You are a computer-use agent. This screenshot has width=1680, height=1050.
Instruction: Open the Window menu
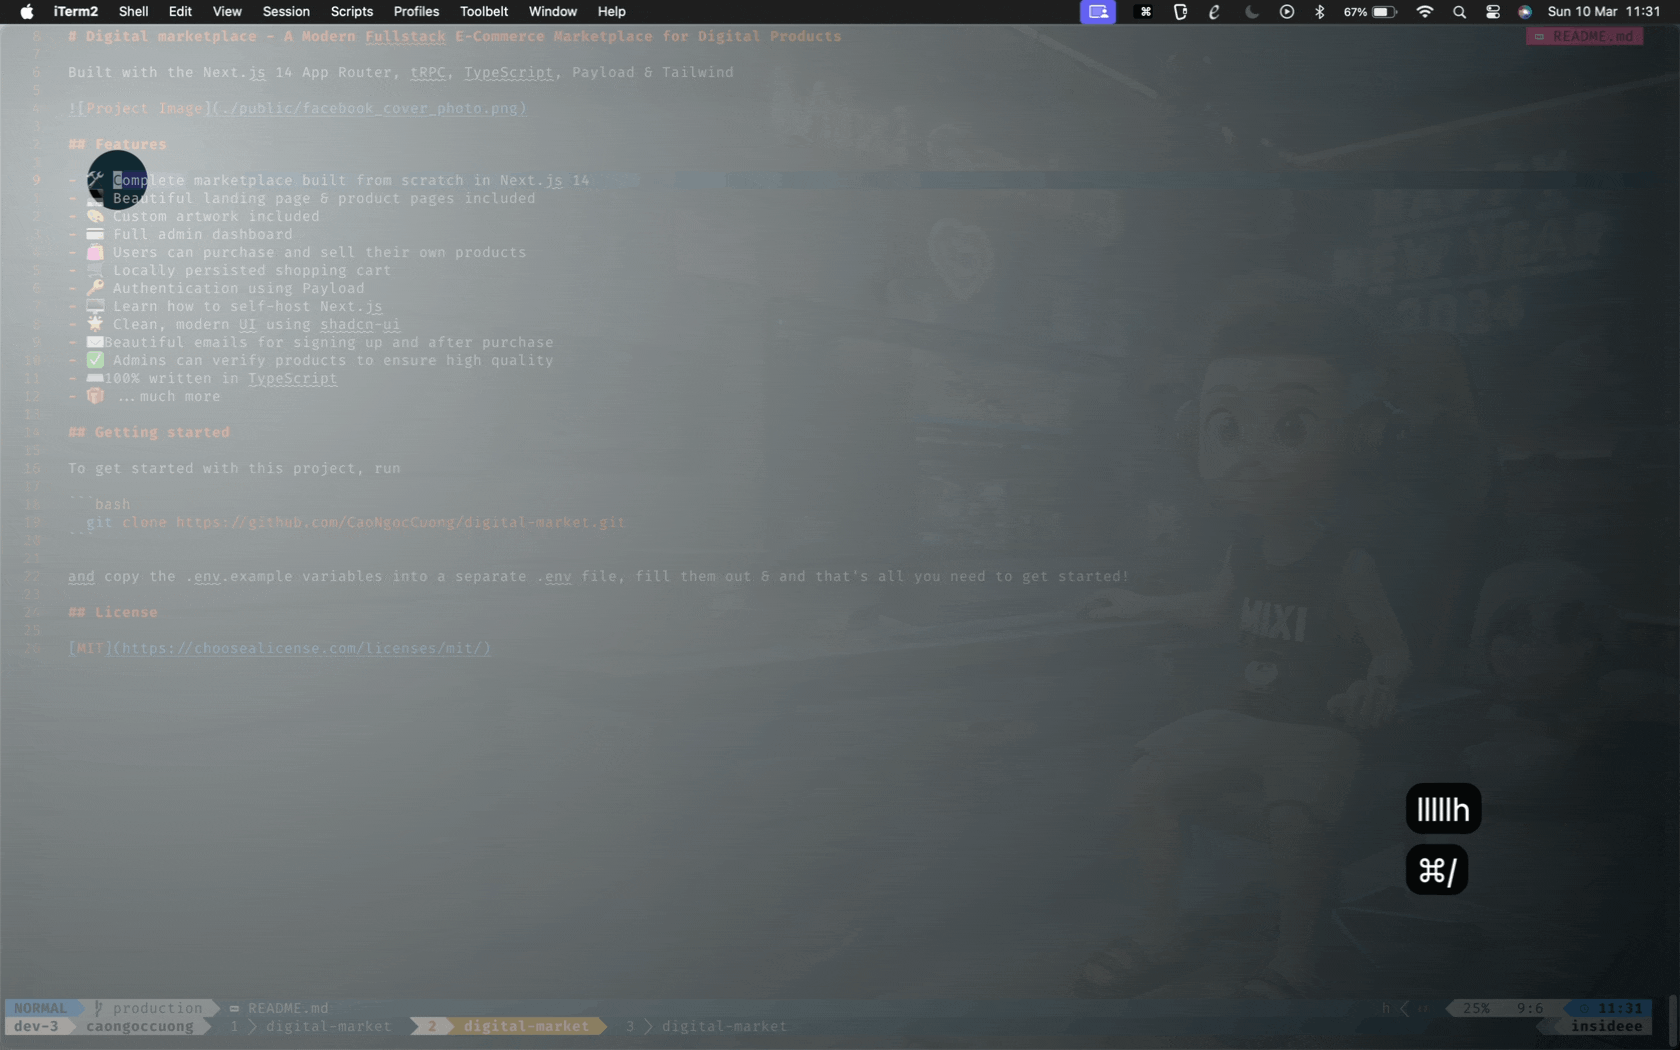click(x=552, y=12)
